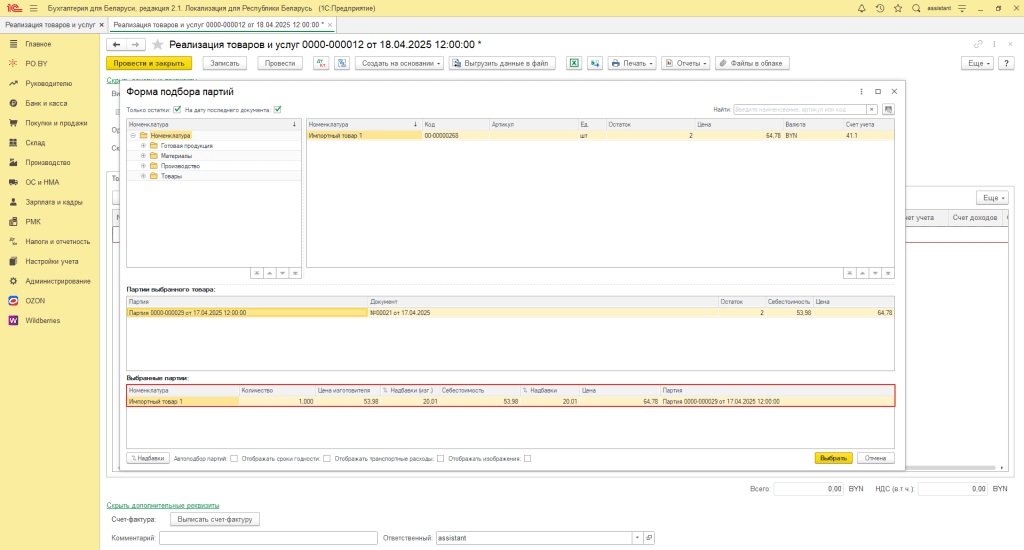
Task: Click the OZON sidebar icon
Action: [x=13, y=300]
